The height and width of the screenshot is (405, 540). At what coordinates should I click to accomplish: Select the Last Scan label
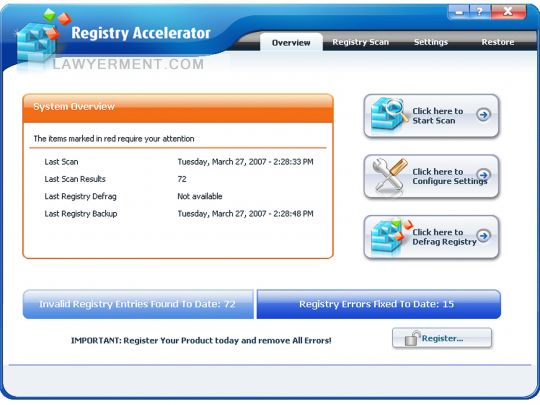click(x=61, y=162)
